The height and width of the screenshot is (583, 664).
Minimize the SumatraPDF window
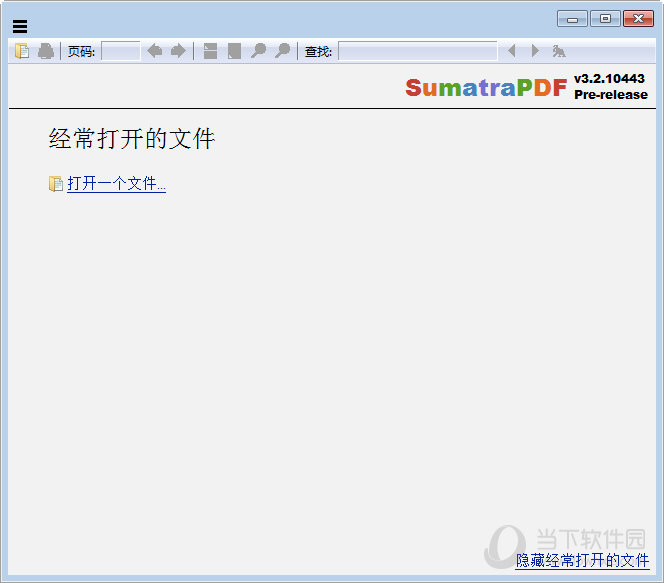coord(572,19)
